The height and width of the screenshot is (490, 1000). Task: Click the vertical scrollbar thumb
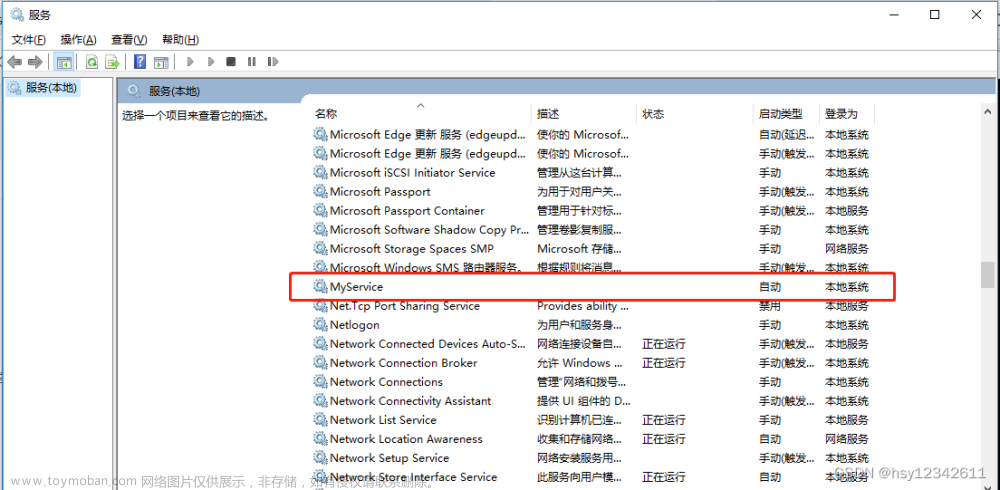click(988, 274)
